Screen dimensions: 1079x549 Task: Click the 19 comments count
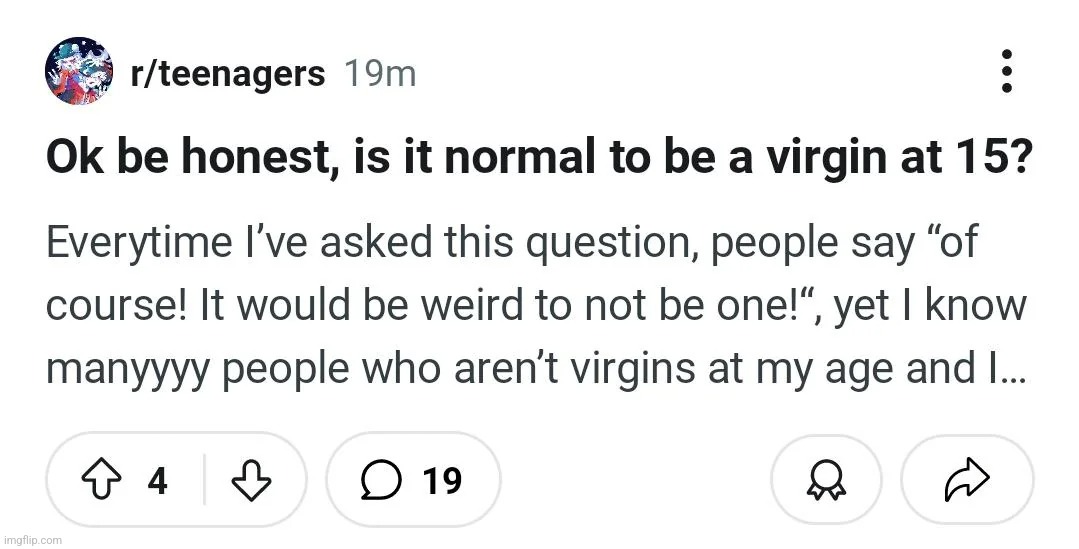tap(442, 480)
